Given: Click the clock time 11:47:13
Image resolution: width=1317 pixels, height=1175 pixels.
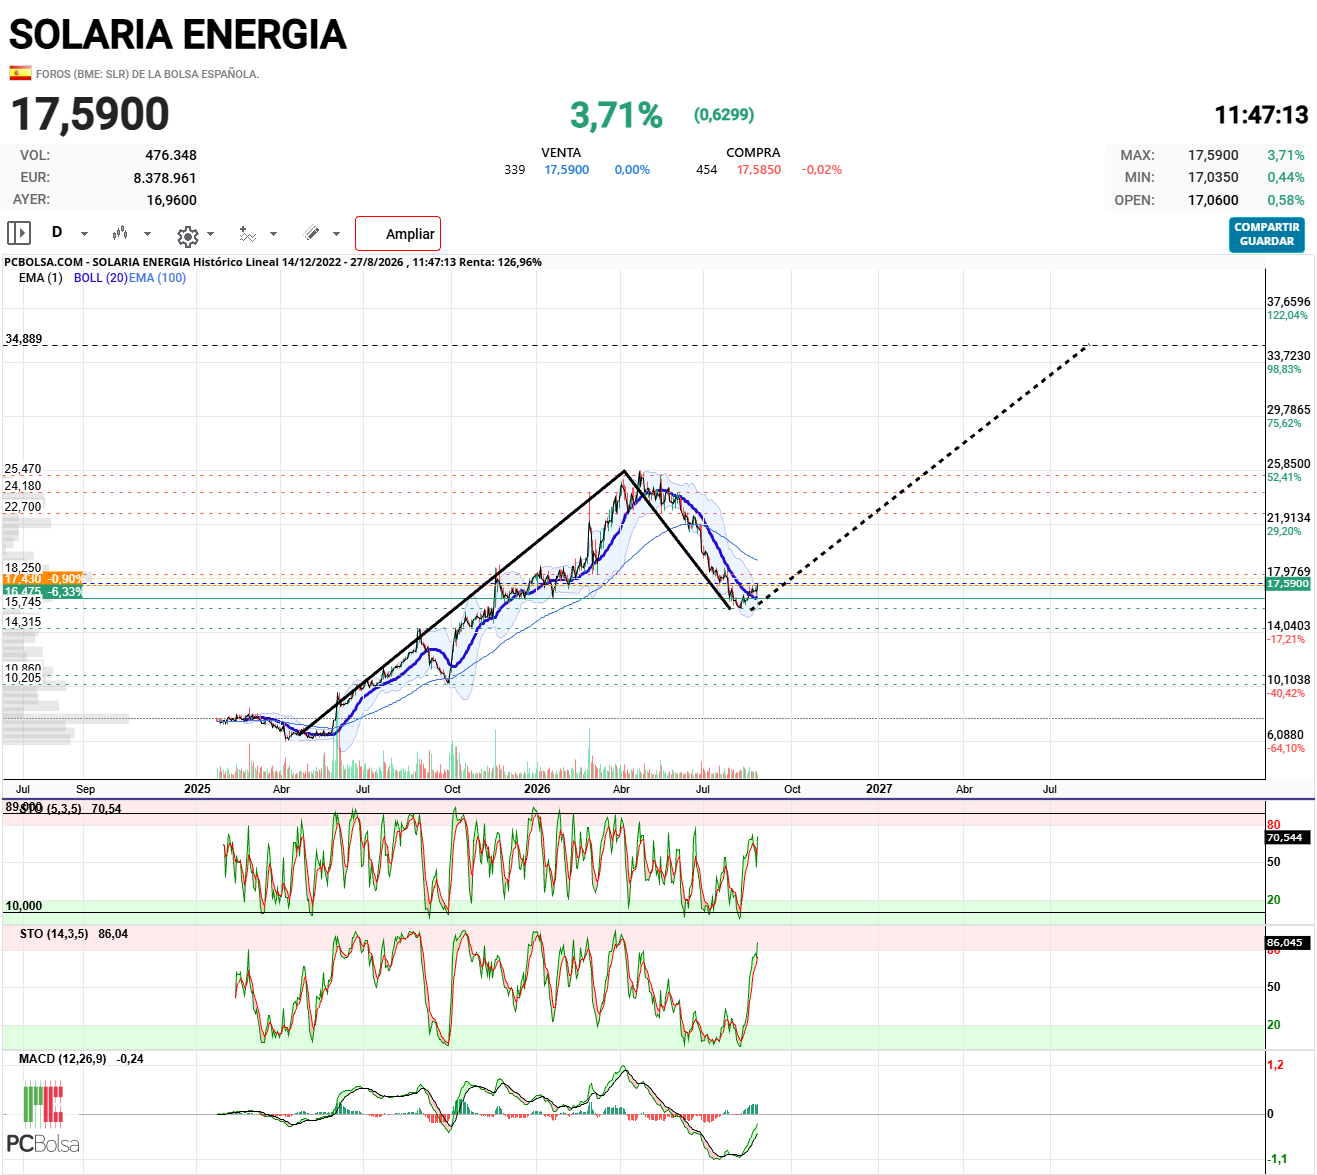Looking at the screenshot, I should 1261,115.
